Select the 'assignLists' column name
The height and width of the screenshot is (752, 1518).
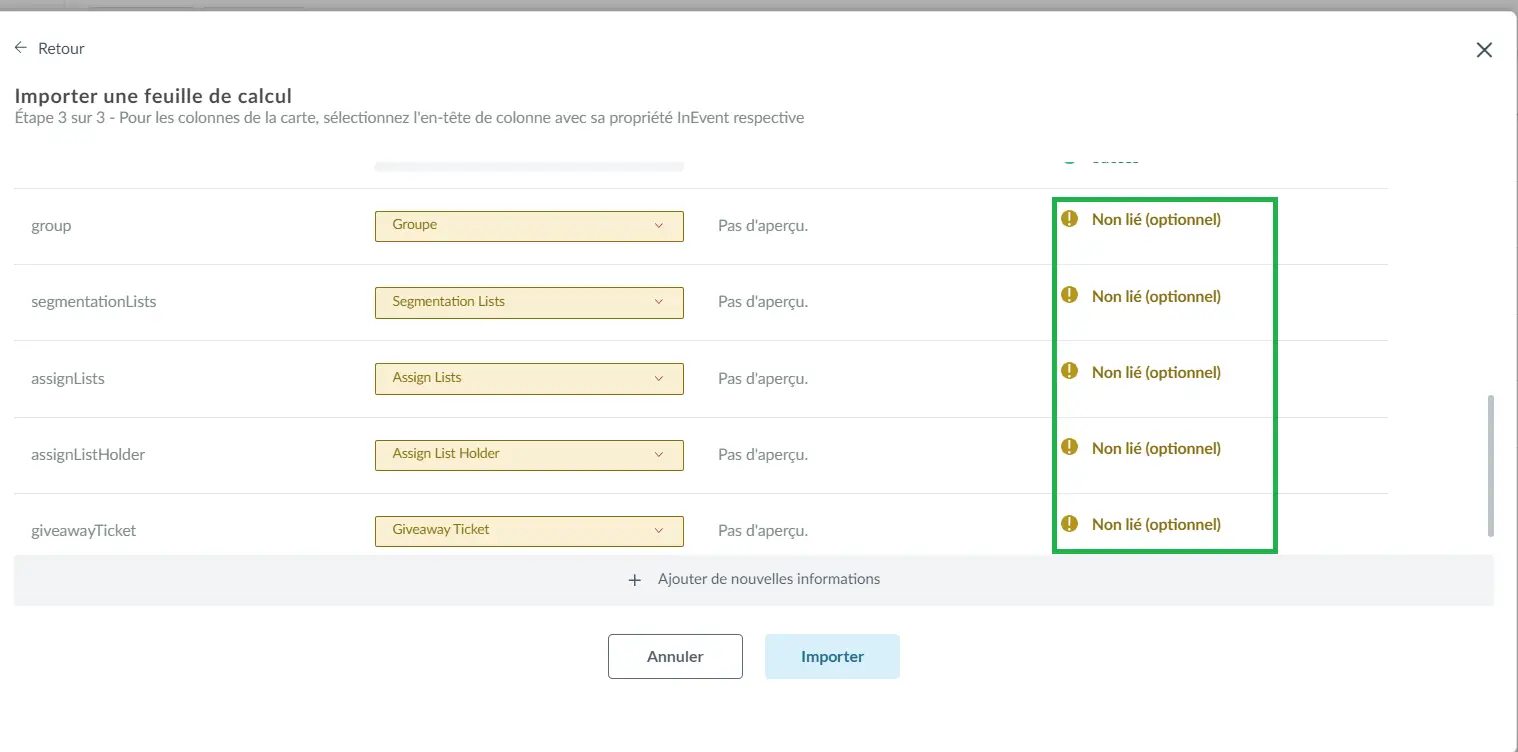[68, 379]
